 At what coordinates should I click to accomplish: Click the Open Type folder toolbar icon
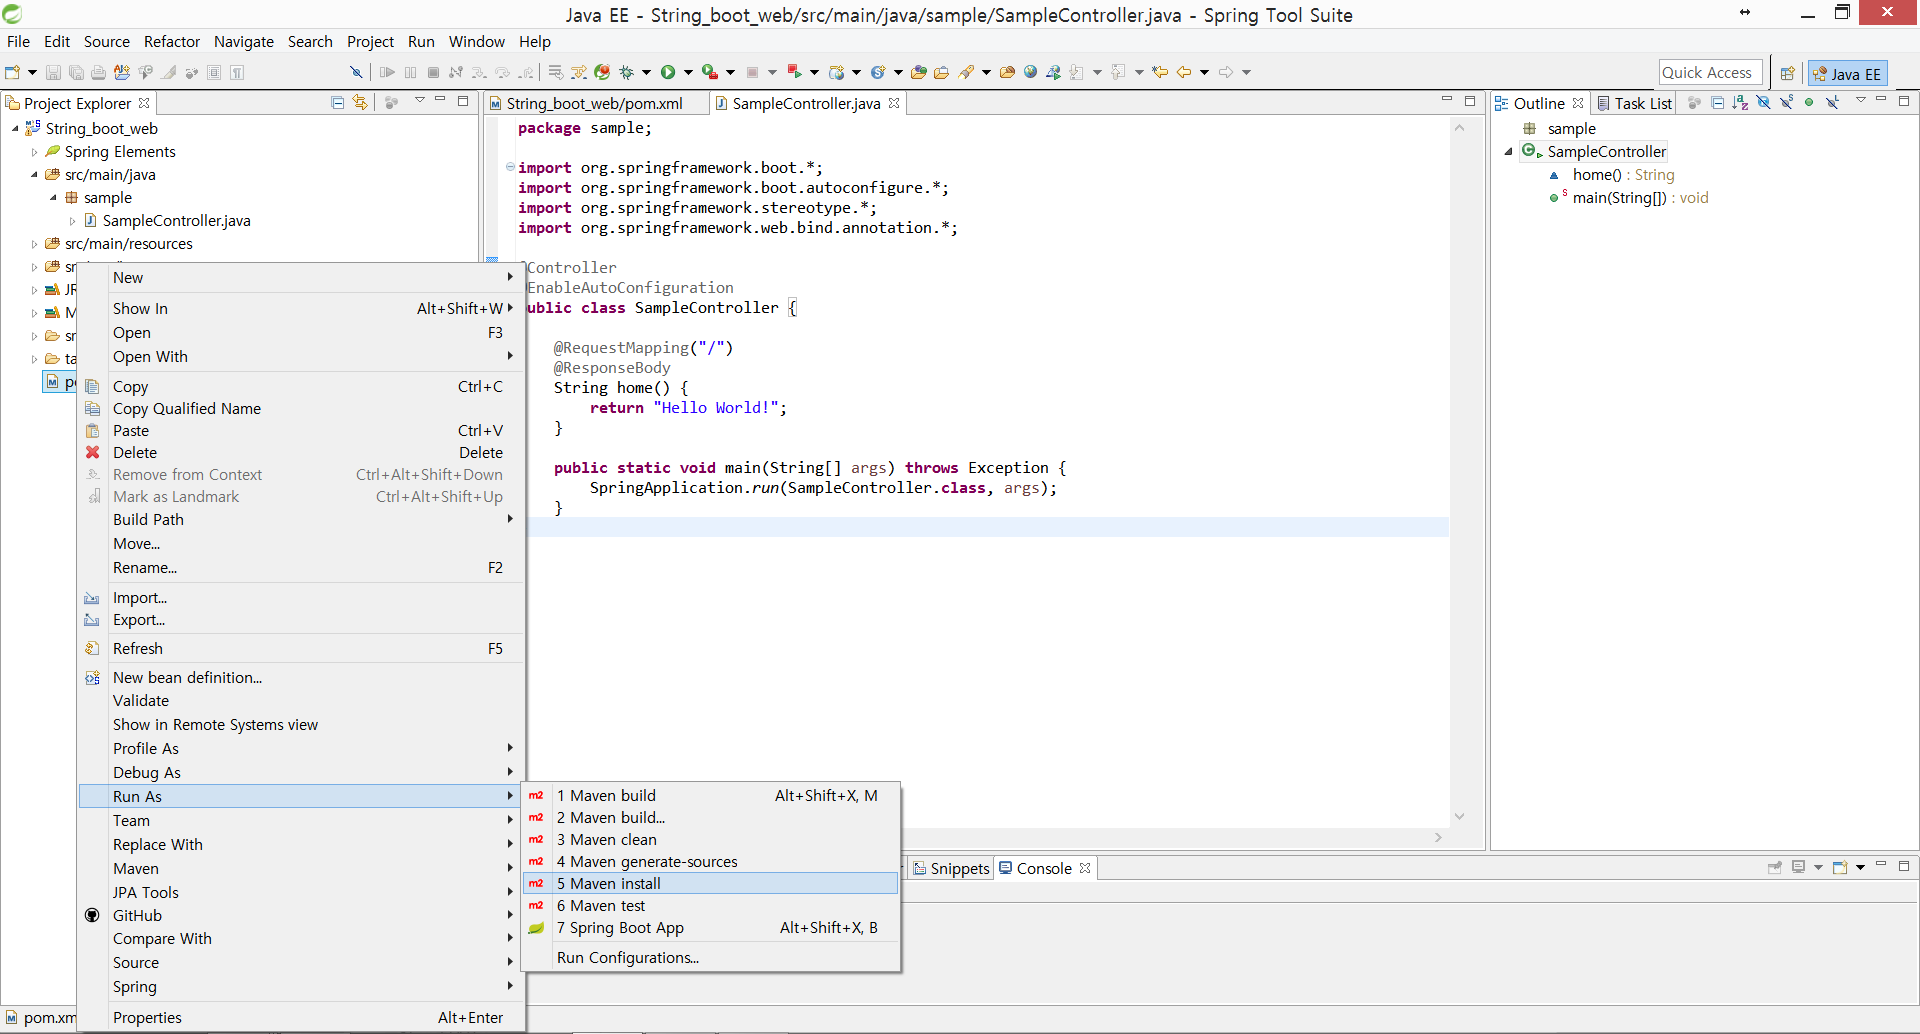(x=918, y=72)
